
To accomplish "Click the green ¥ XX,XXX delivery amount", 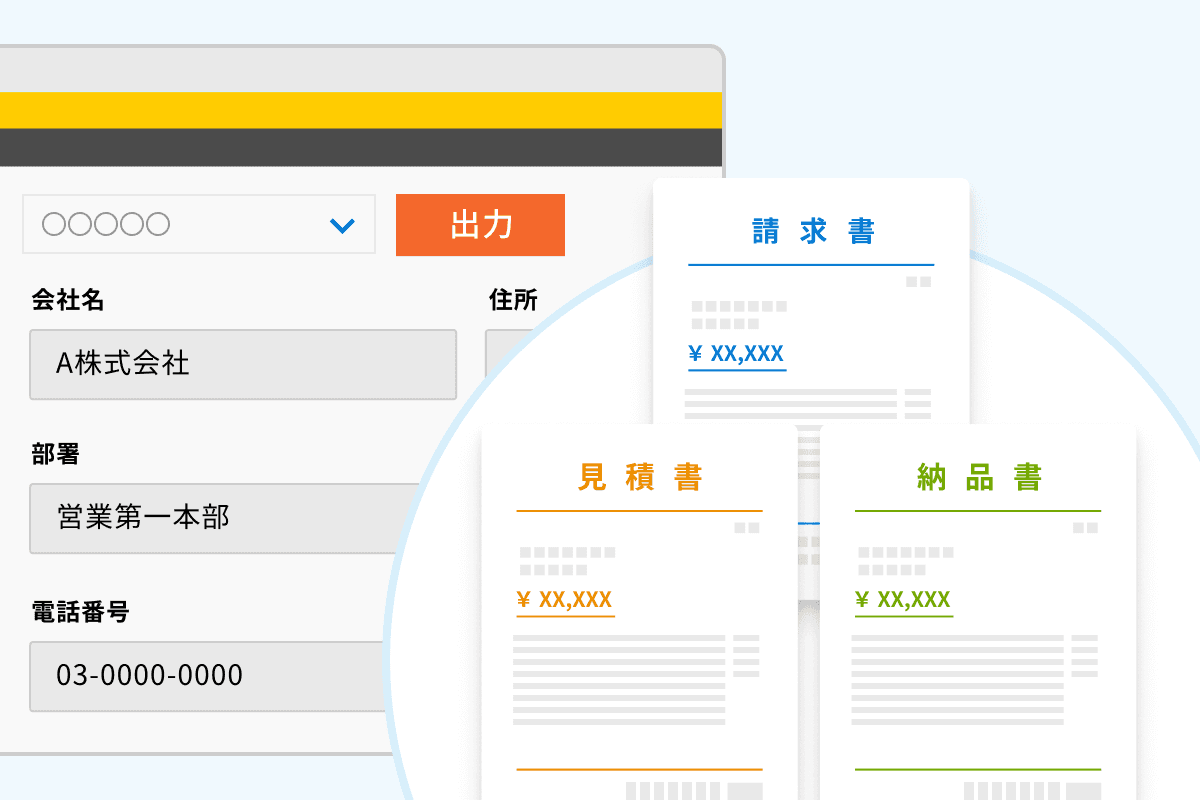I will click(903, 600).
